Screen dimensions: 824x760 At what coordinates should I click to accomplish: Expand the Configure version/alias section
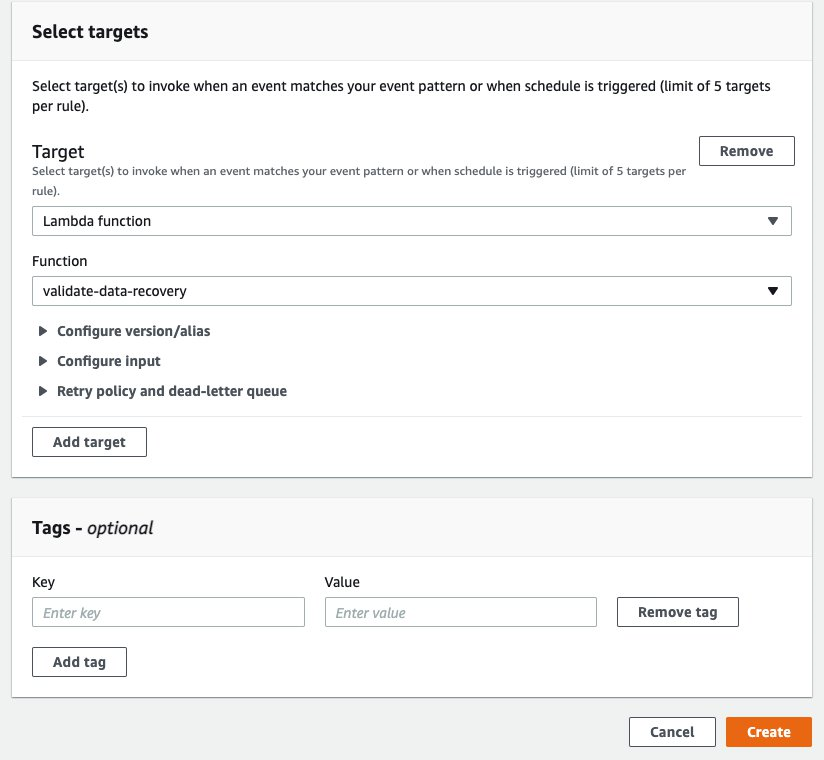click(135, 331)
